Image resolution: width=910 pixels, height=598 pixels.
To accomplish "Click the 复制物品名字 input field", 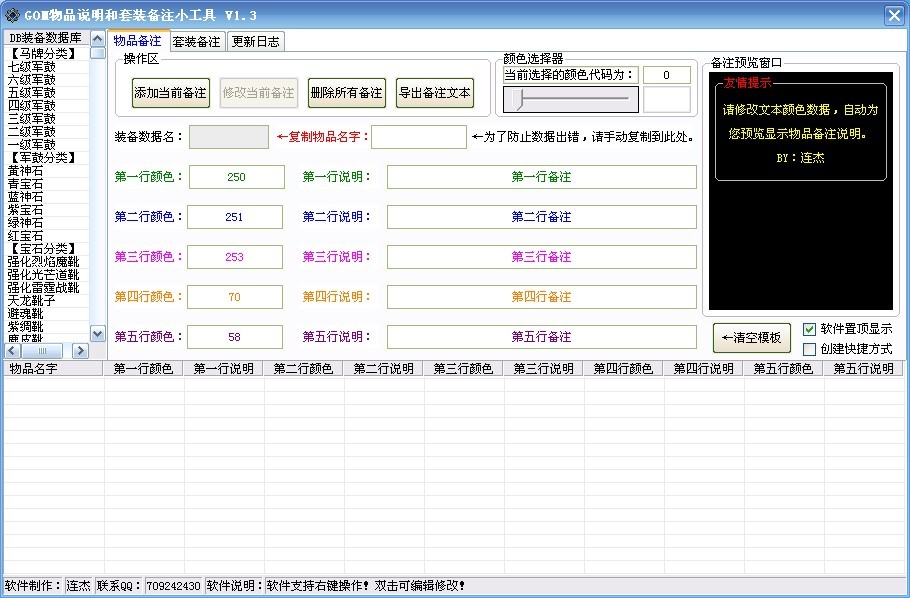I will tap(419, 137).
